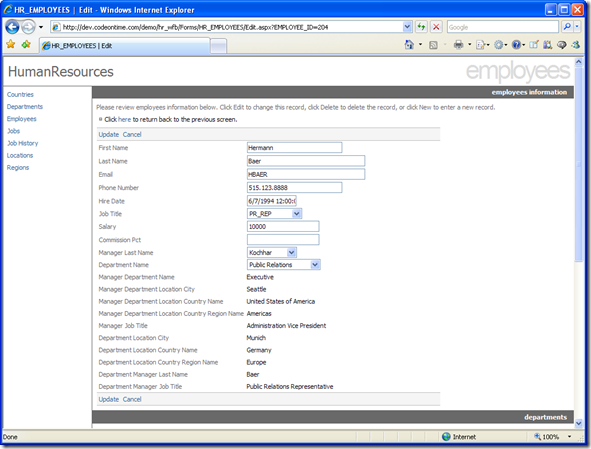The width and height of the screenshot is (591, 449).
Task: Click the Internet security zone indicator
Action: [x=459, y=437]
